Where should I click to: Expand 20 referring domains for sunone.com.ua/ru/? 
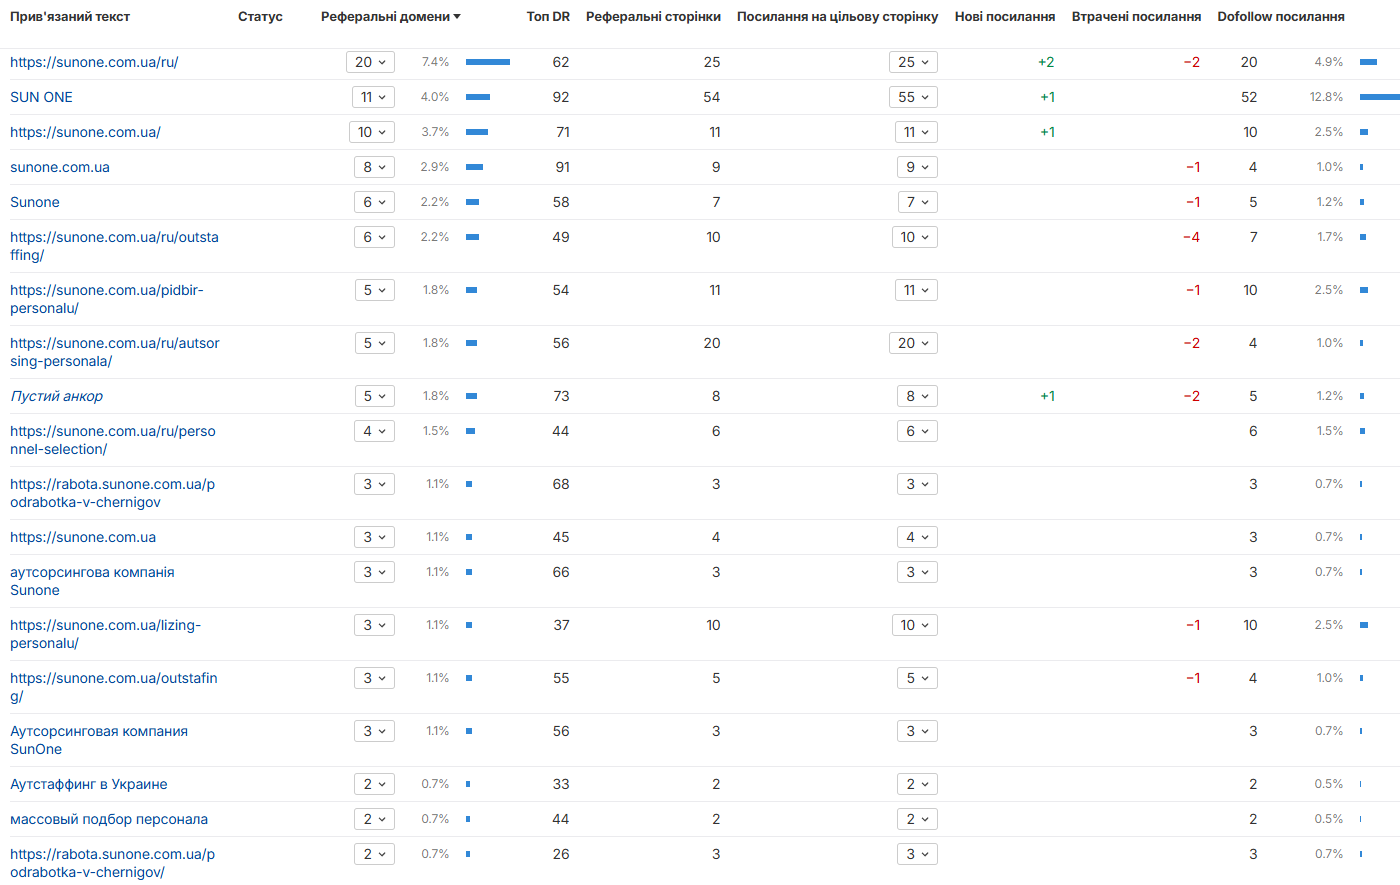(x=371, y=62)
